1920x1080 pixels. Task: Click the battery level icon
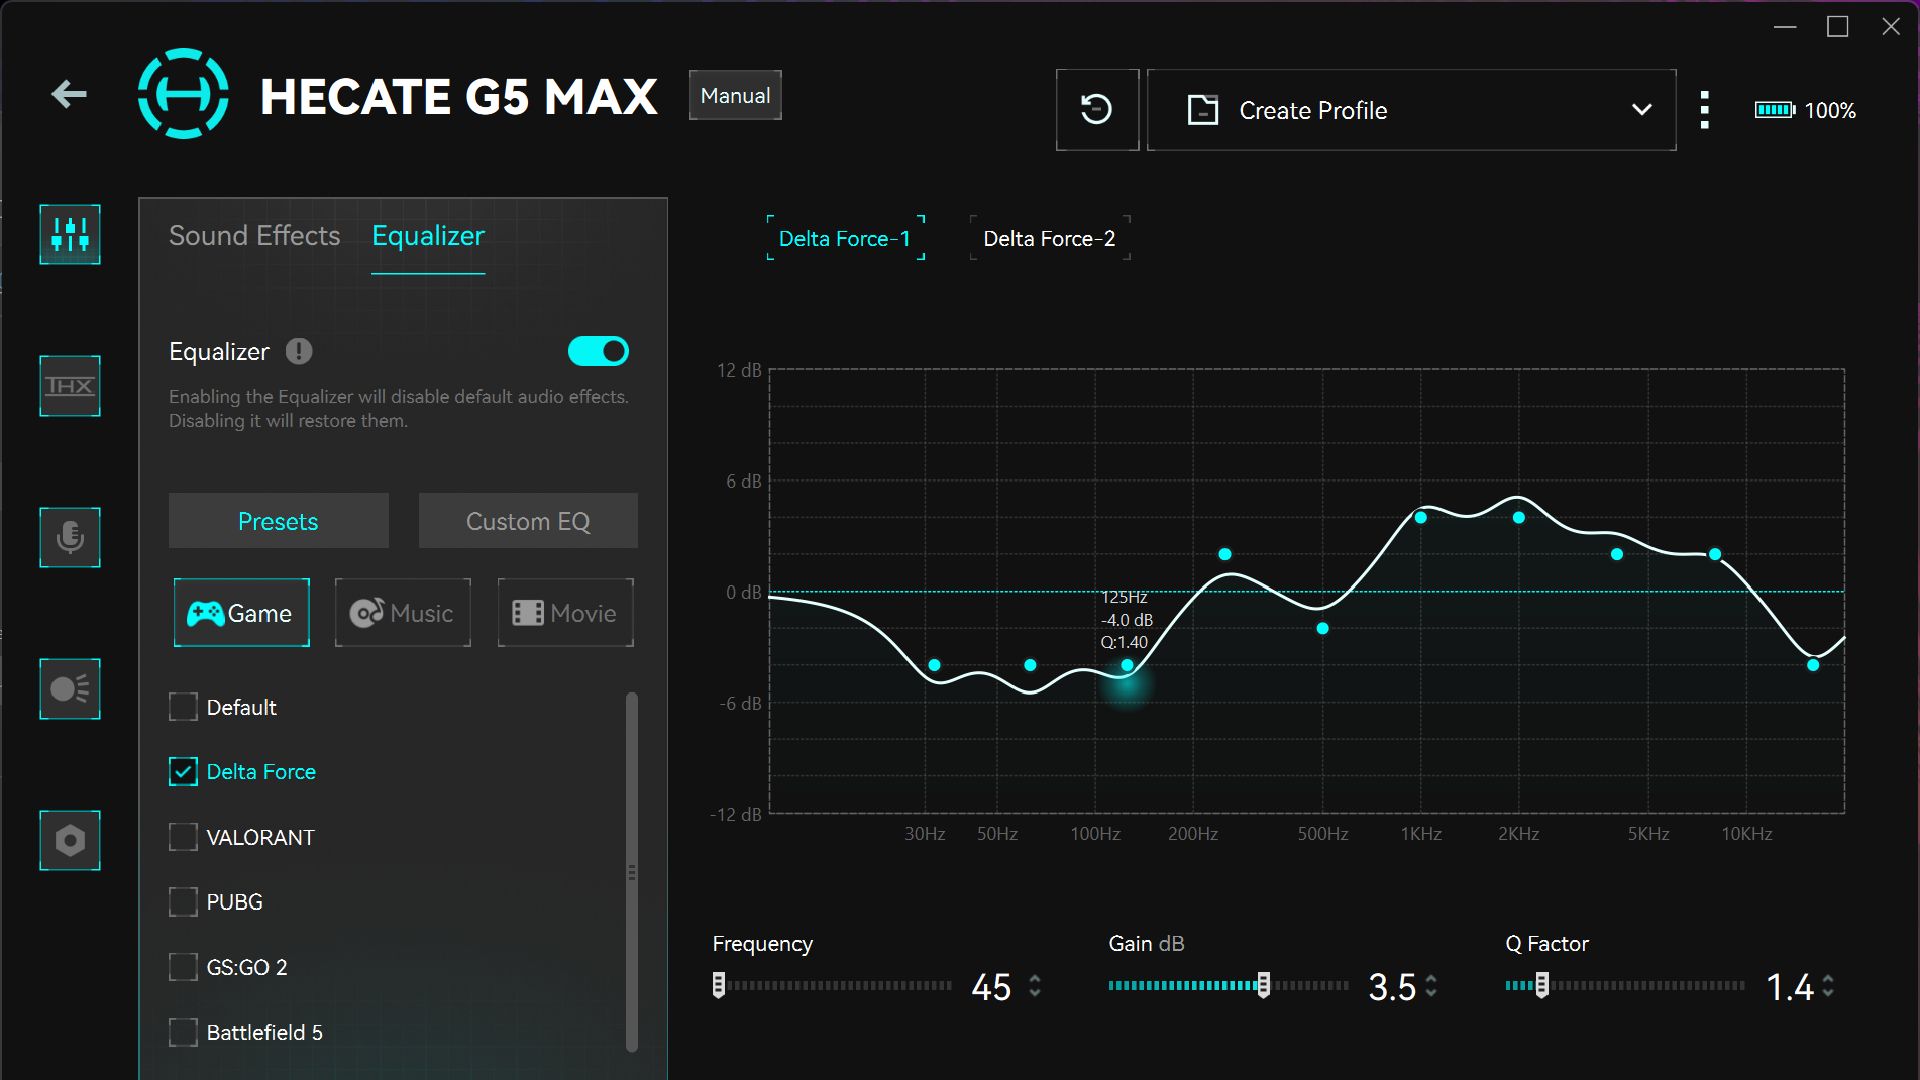point(1775,110)
